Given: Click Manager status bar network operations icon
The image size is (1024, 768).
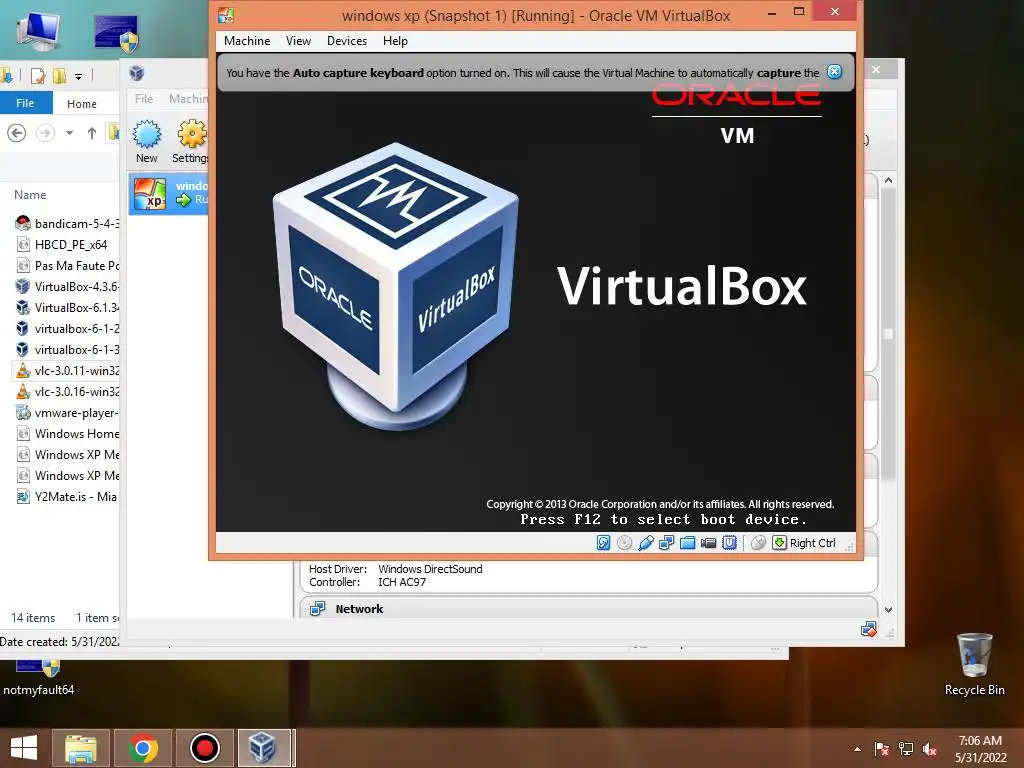Looking at the screenshot, I should [869, 629].
